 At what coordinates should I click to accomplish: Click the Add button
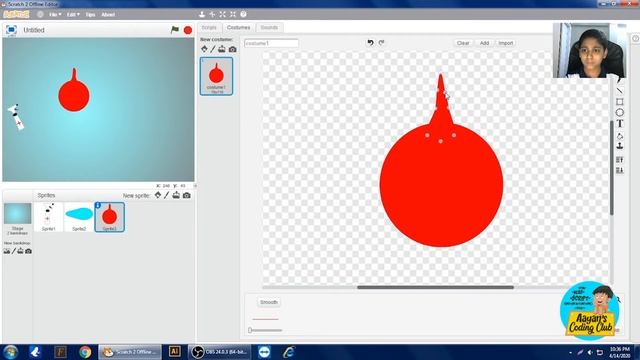pos(484,43)
